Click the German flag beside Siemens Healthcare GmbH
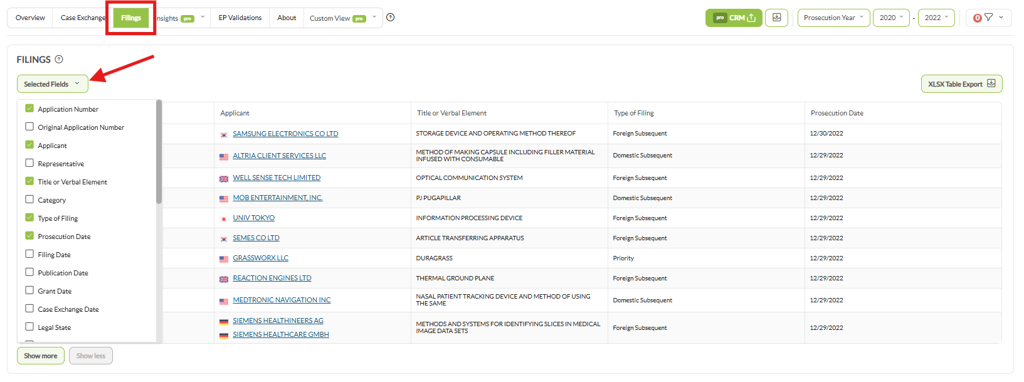 (224, 336)
